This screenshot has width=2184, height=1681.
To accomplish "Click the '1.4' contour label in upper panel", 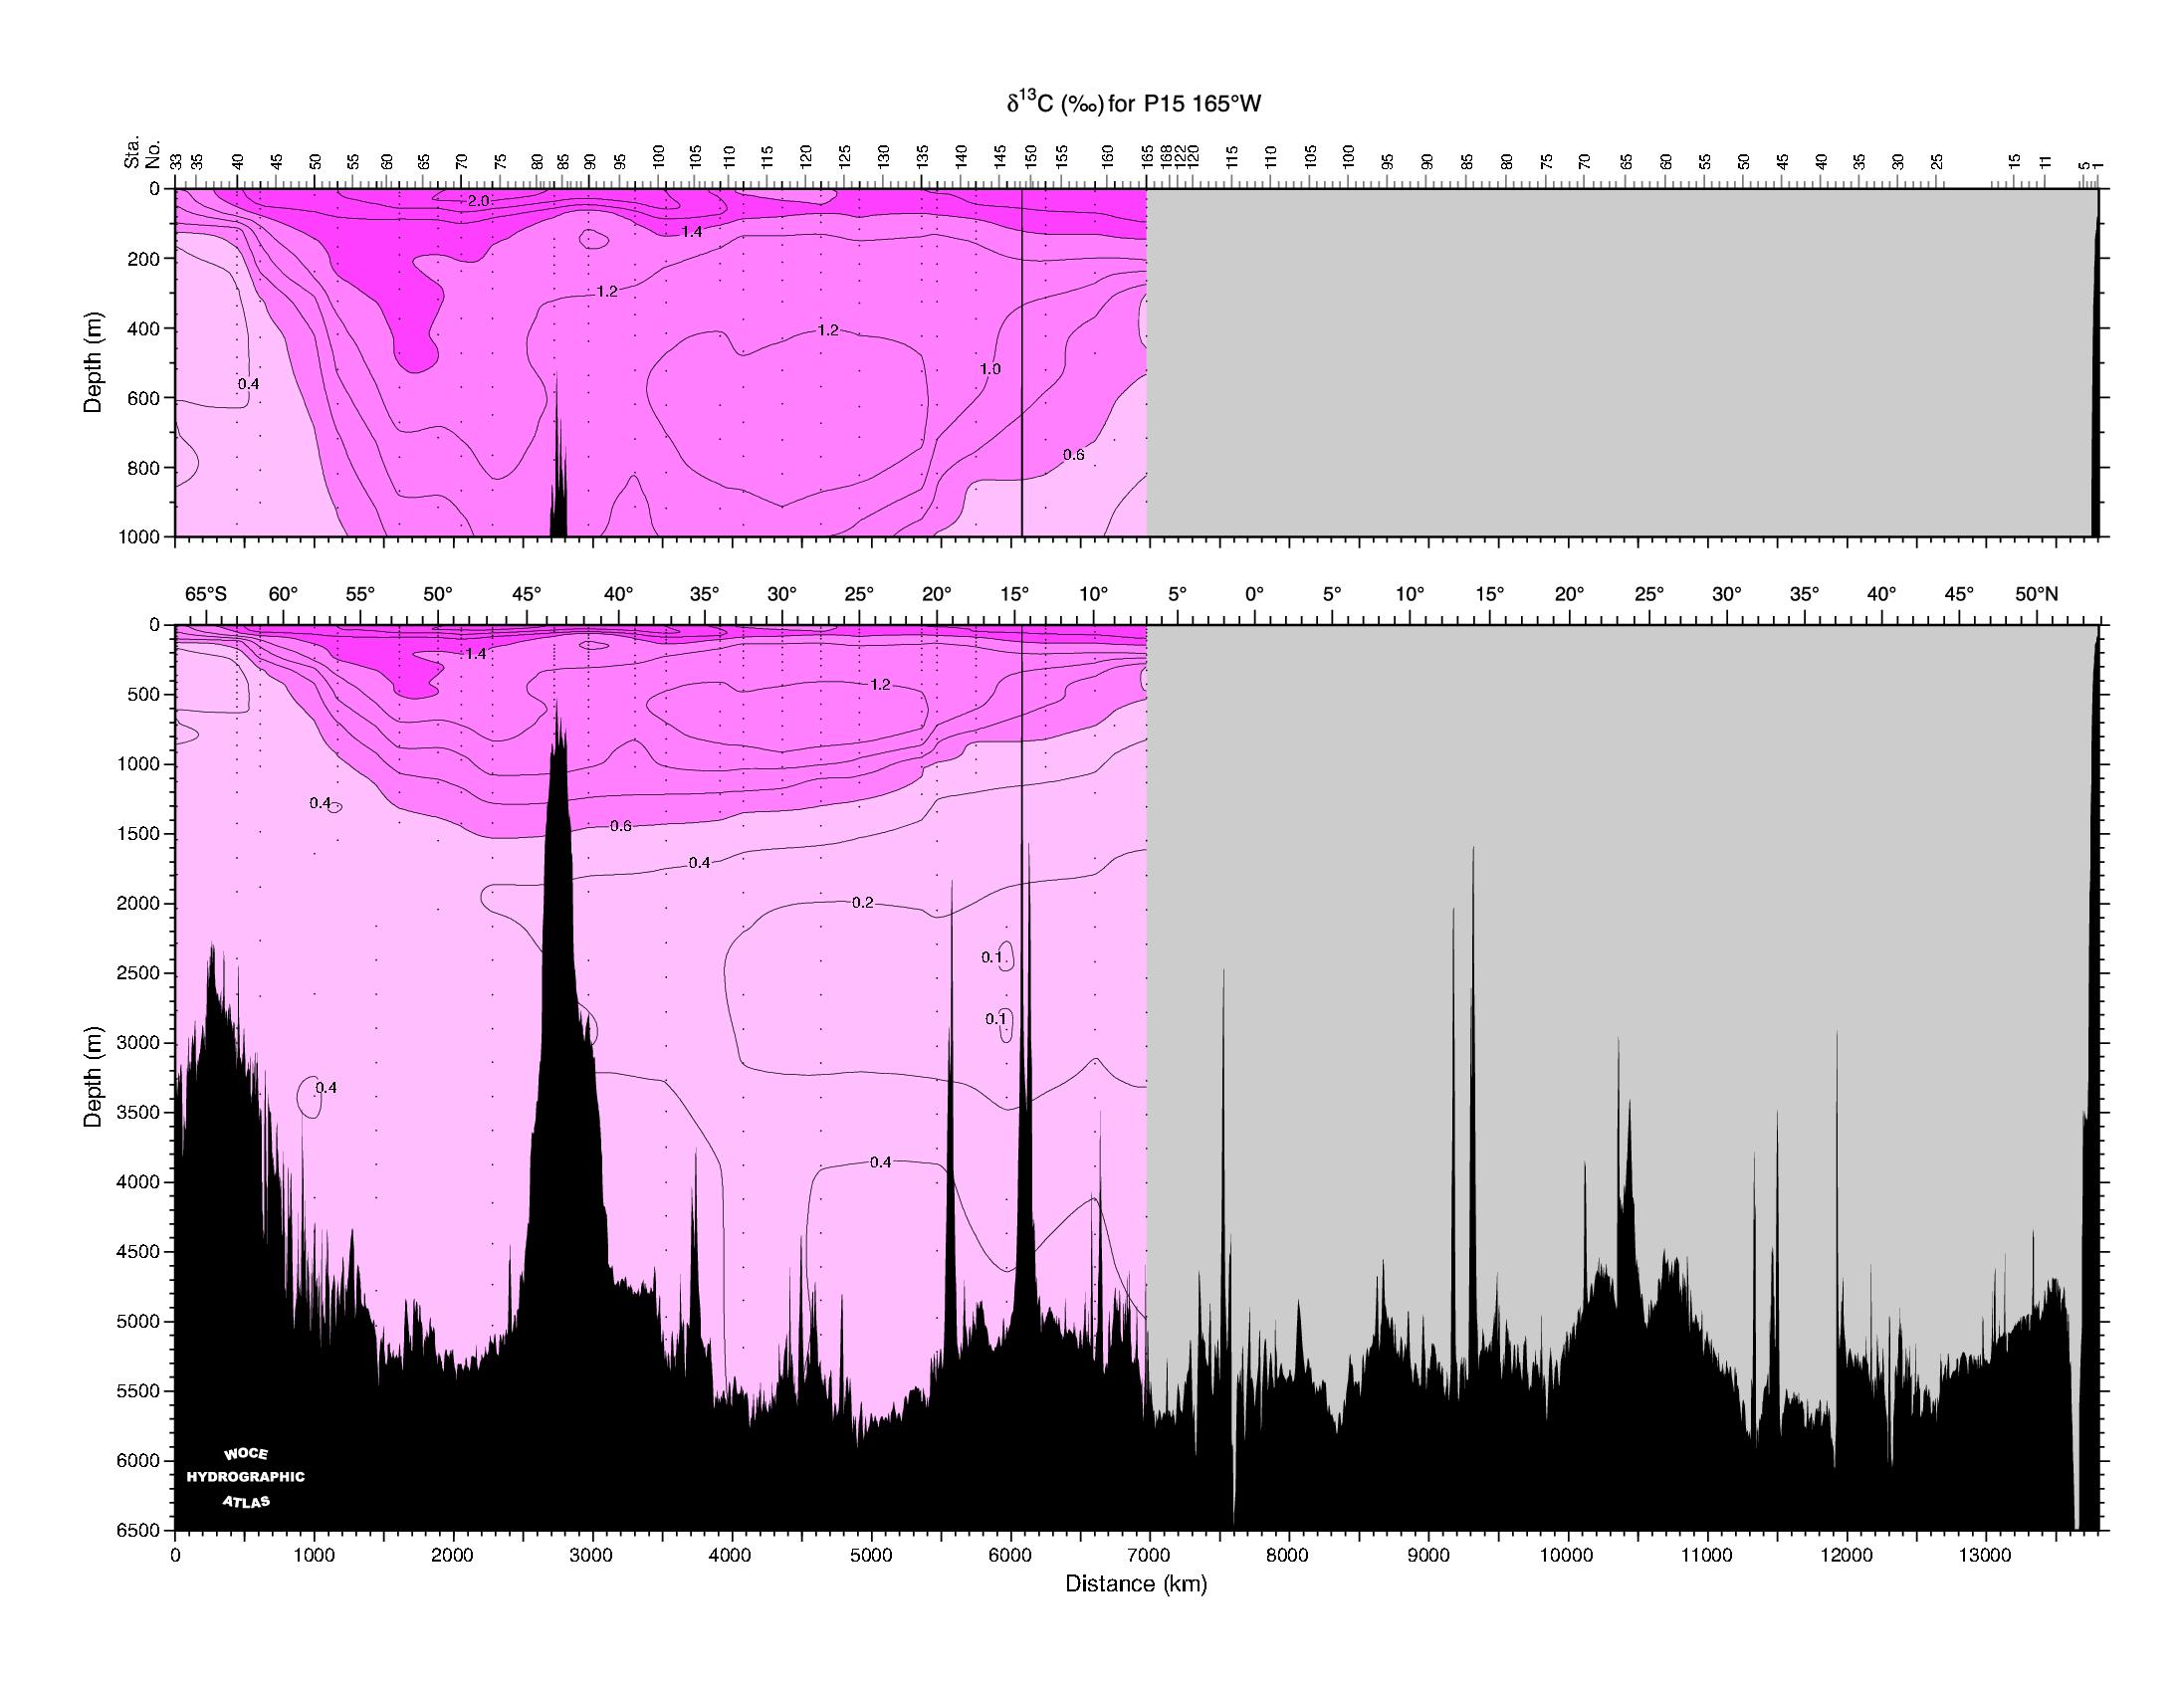I will (691, 232).
